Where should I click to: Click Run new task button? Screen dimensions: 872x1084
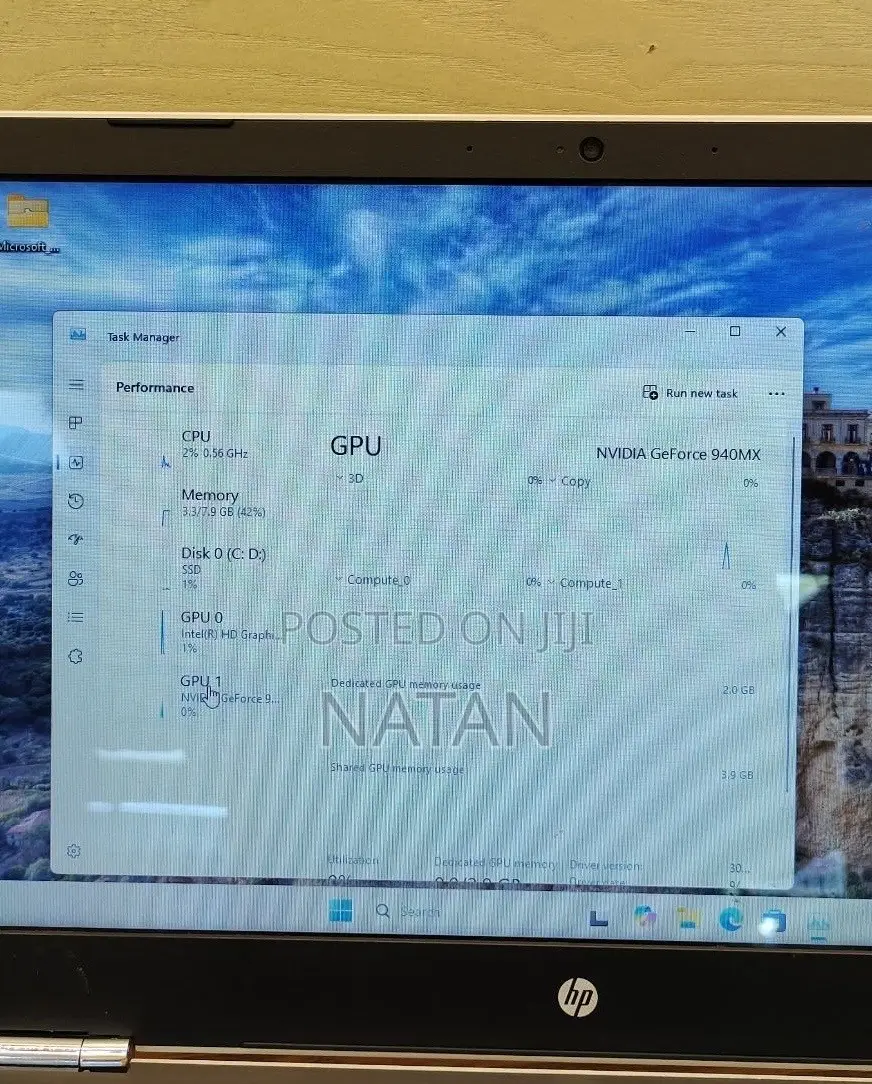pos(690,393)
